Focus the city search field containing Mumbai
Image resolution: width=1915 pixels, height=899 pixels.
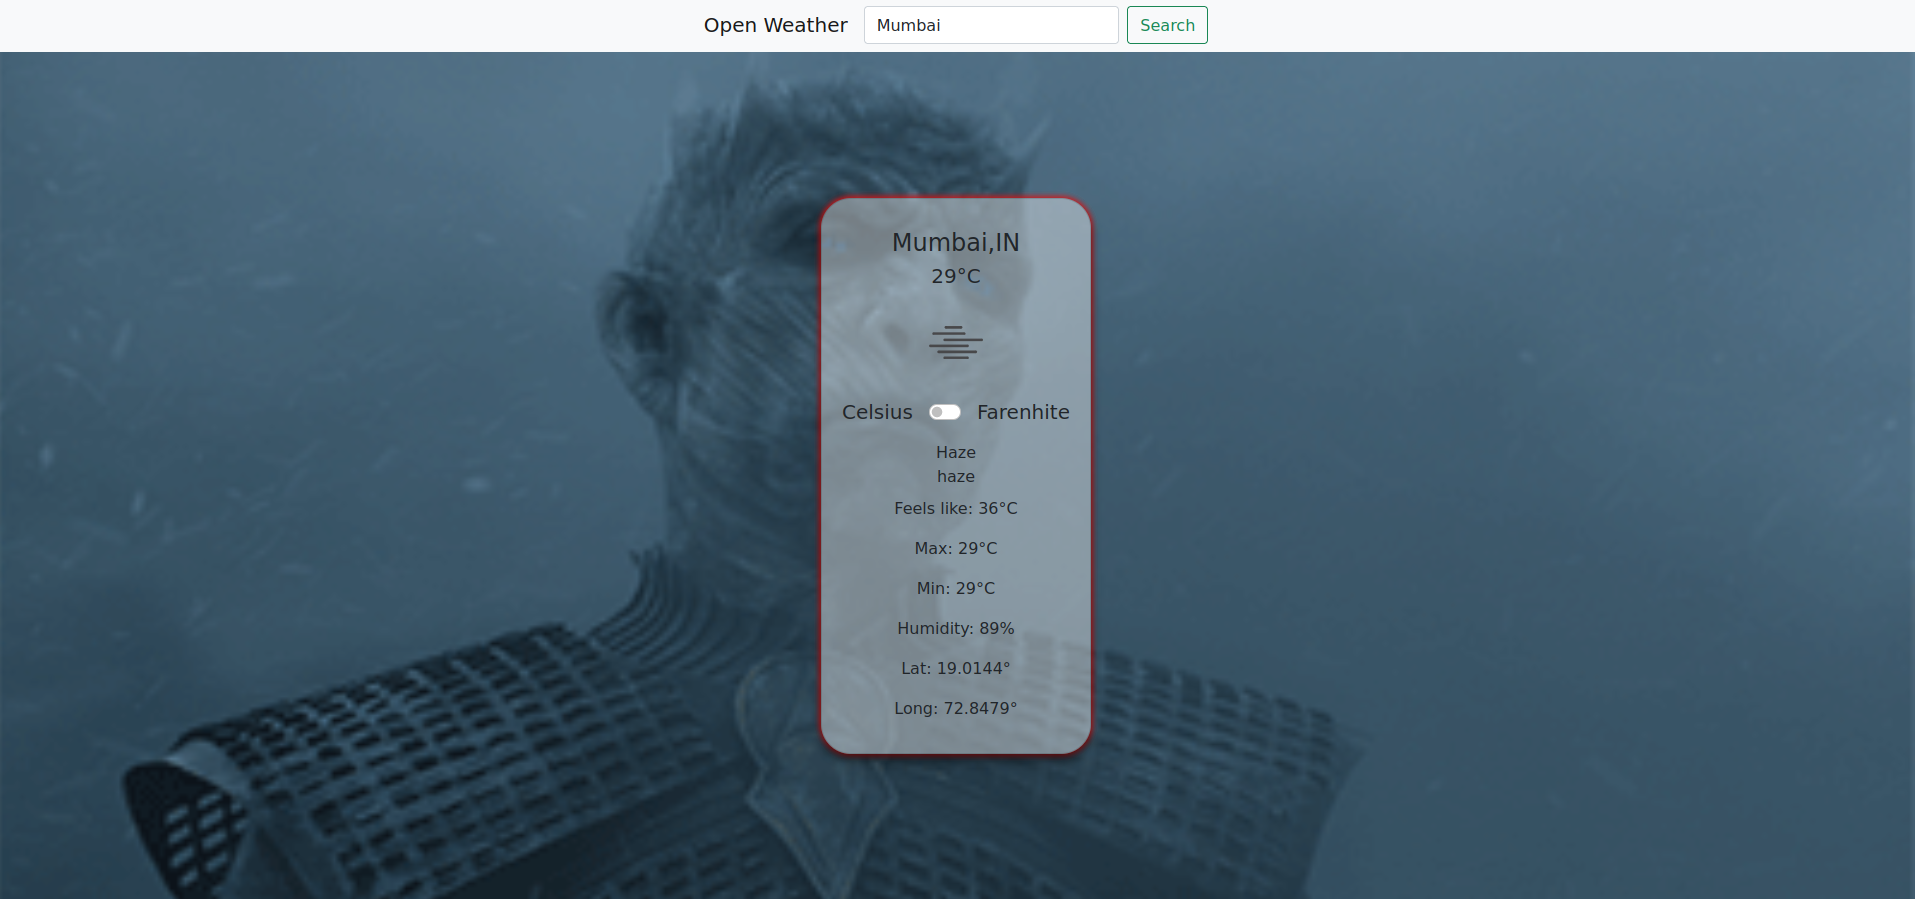click(x=990, y=25)
